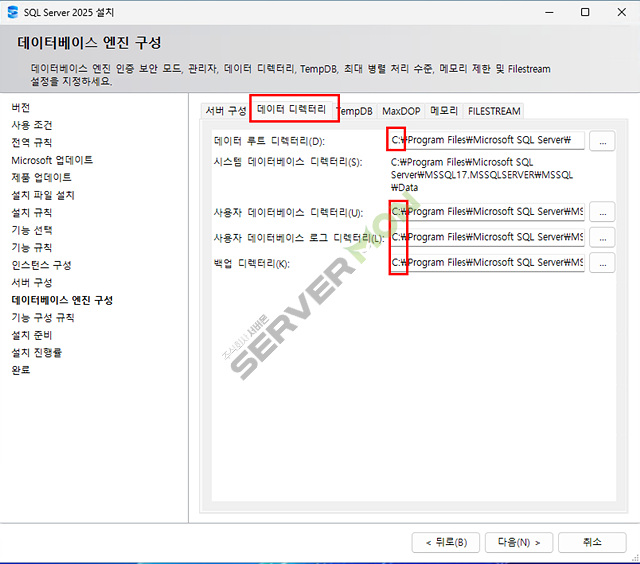Click the 데이터베이스 엔진 구성 step in sidebar
This screenshot has width=640, height=564.
point(62,300)
